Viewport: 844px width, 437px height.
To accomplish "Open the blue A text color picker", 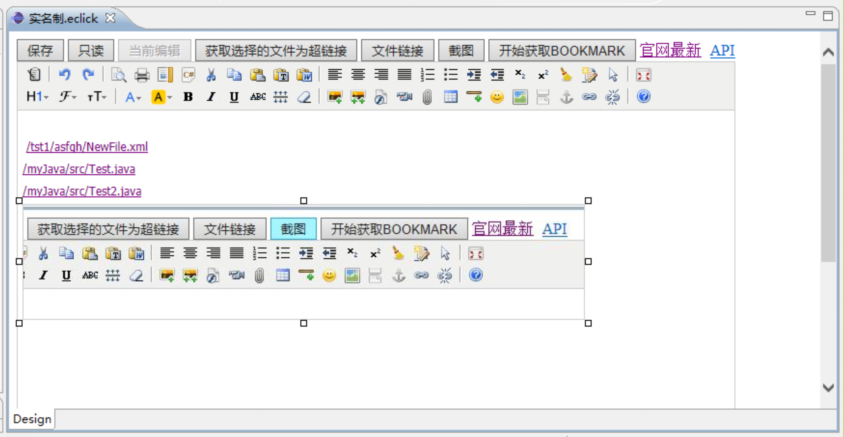I will point(133,97).
